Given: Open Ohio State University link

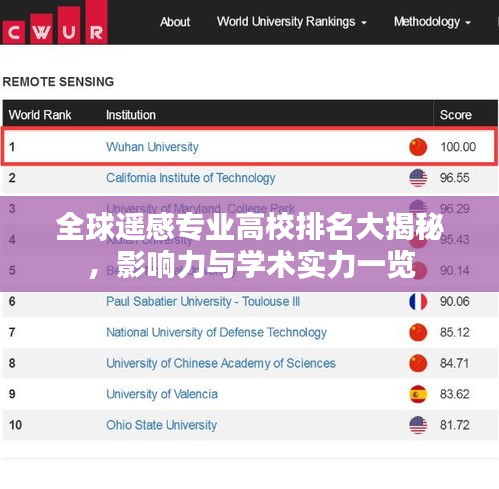Looking at the screenshot, I should tap(161, 425).
